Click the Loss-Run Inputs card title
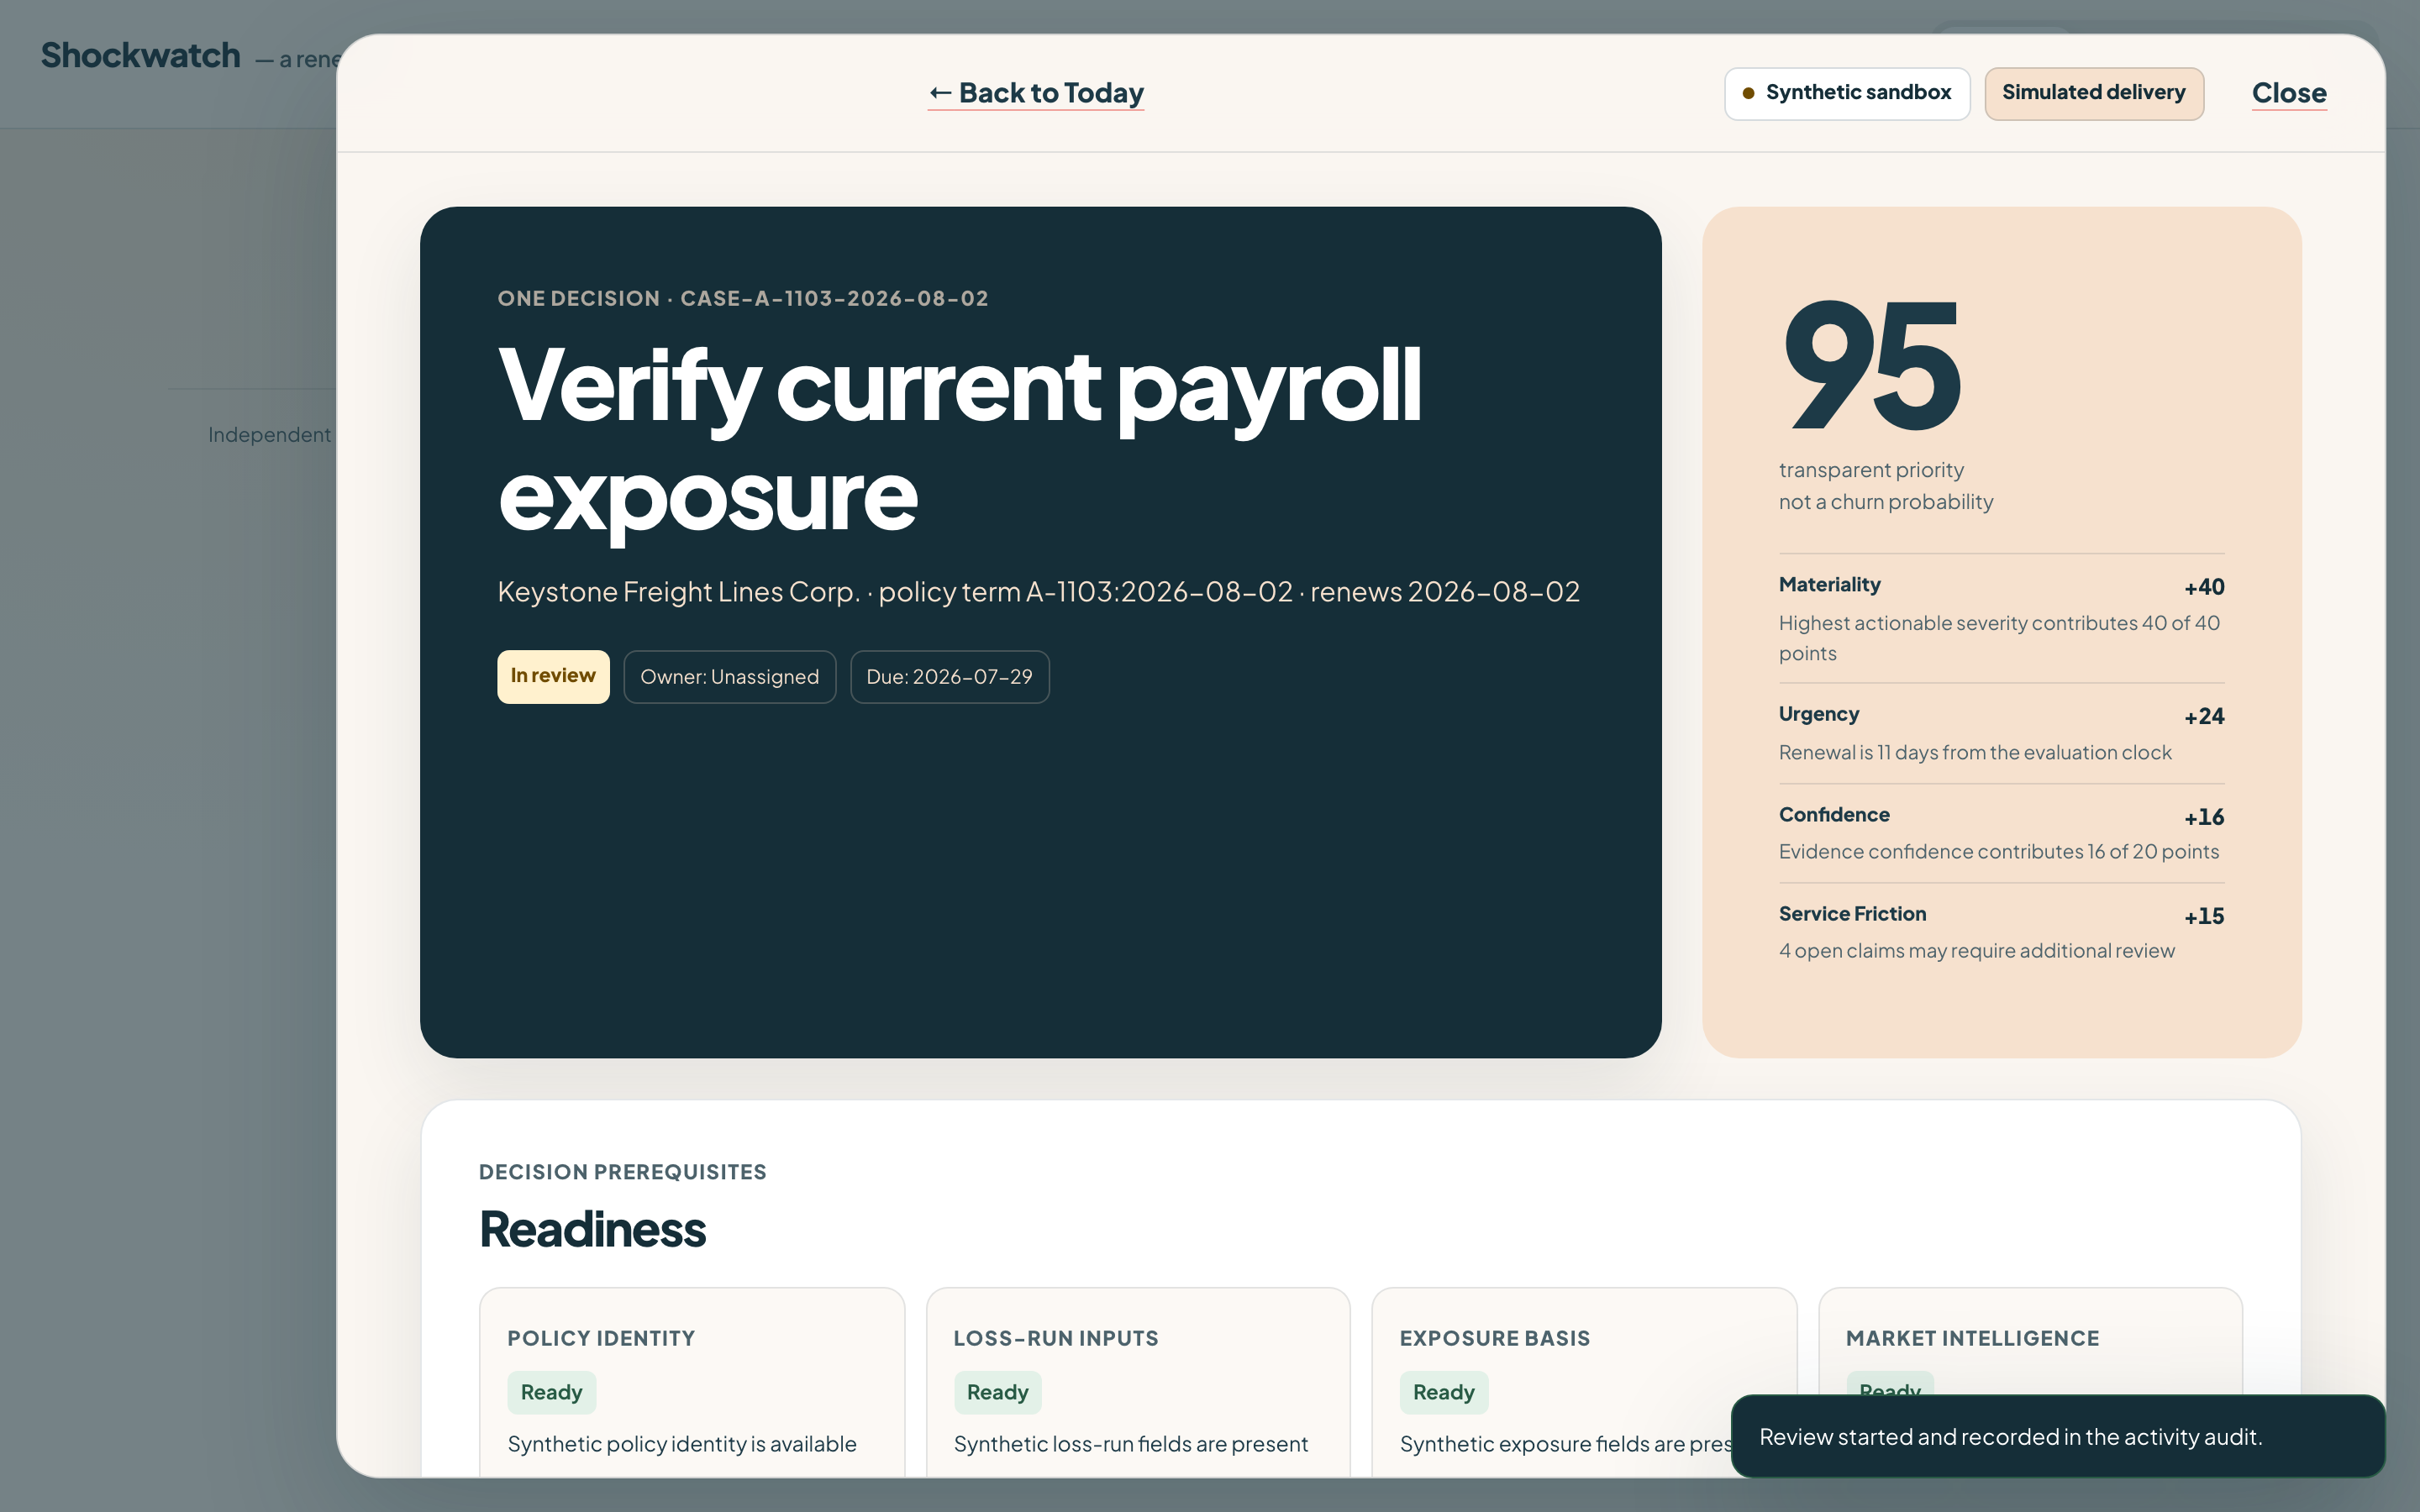Viewport: 2420px width, 1512px height. tap(1056, 1339)
